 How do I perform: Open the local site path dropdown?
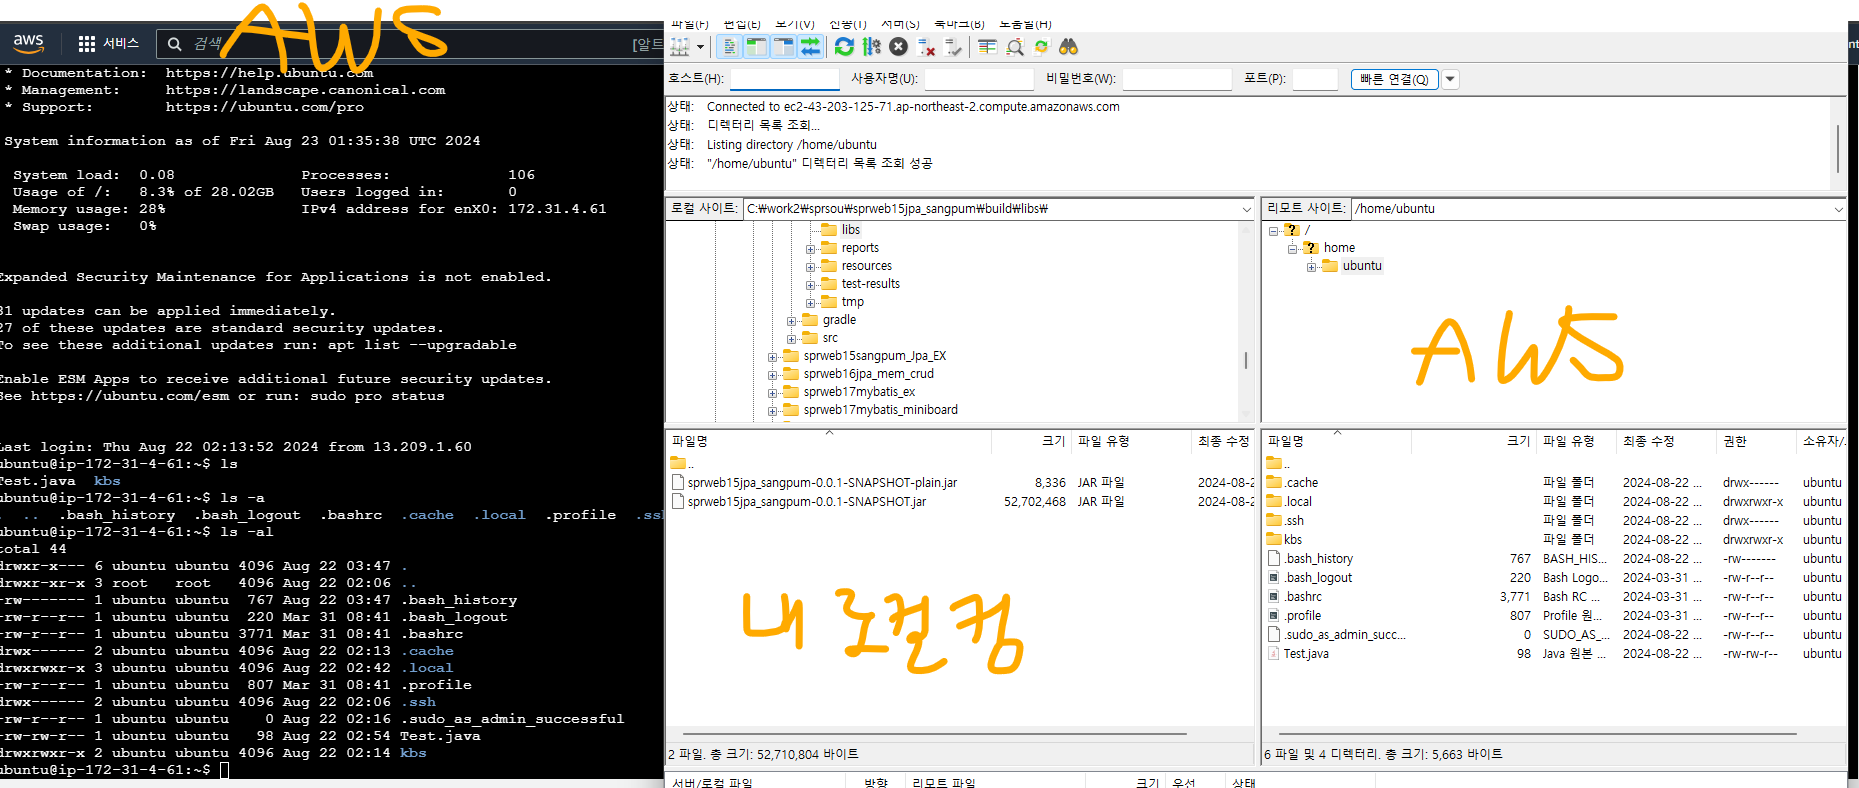[x=1246, y=209]
